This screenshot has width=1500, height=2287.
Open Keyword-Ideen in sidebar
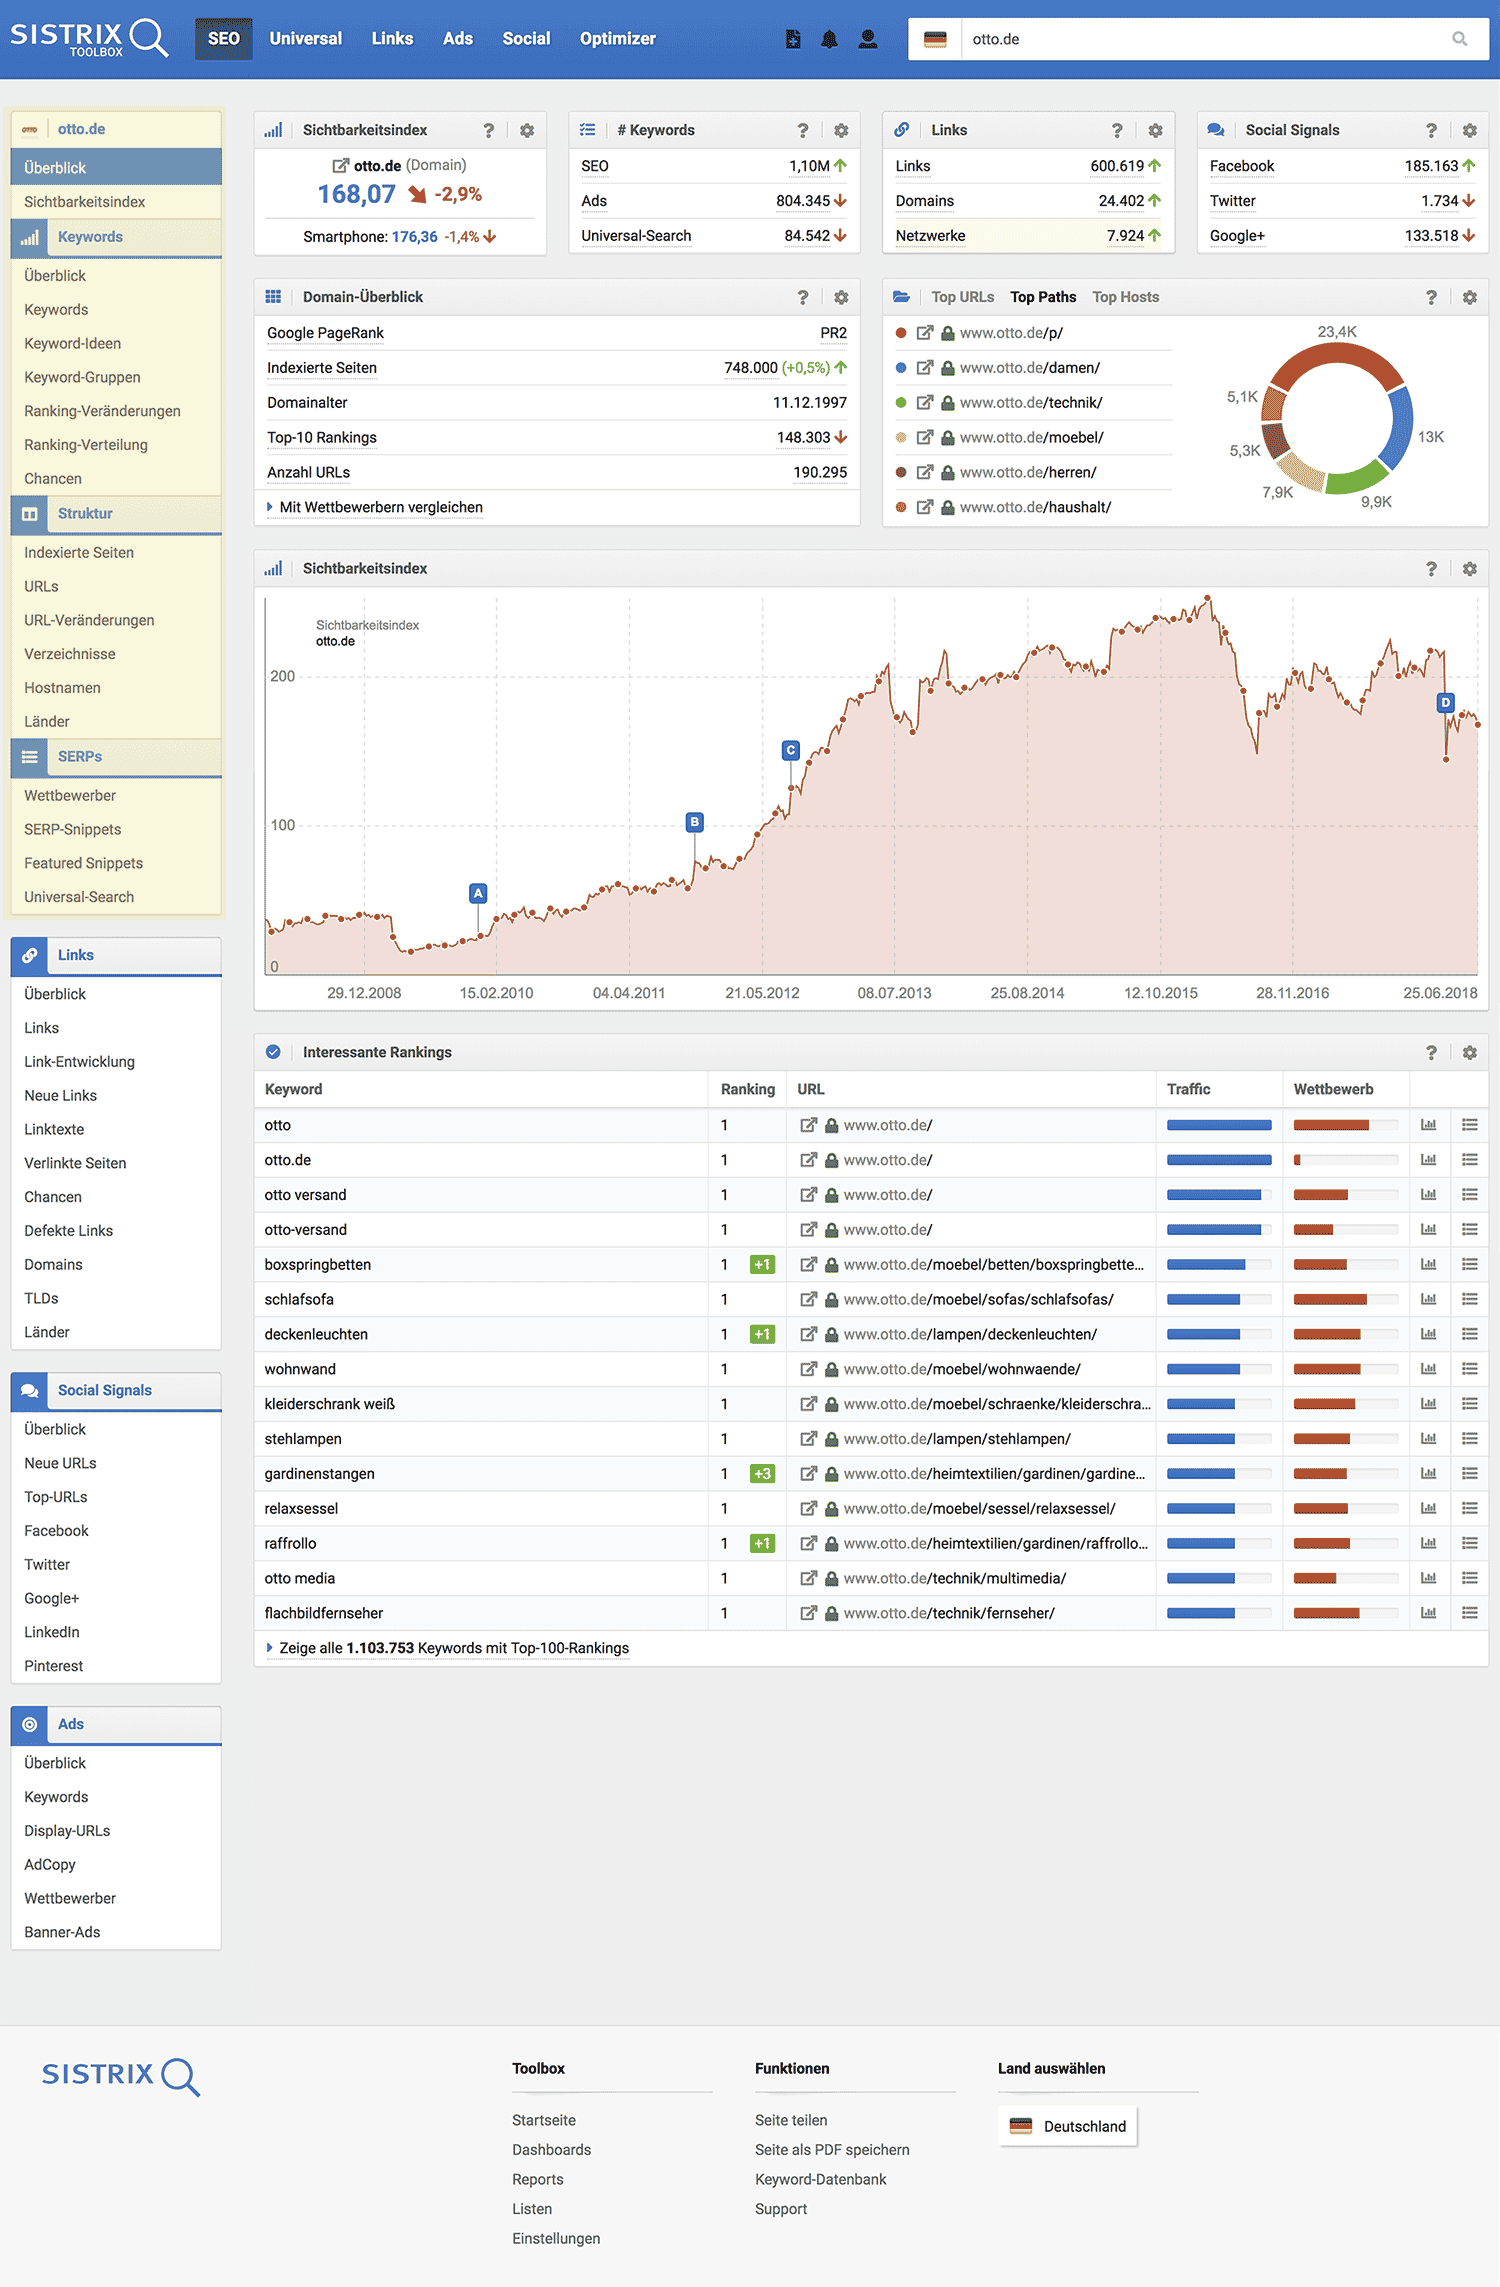pyautogui.click(x=72, y=343)
